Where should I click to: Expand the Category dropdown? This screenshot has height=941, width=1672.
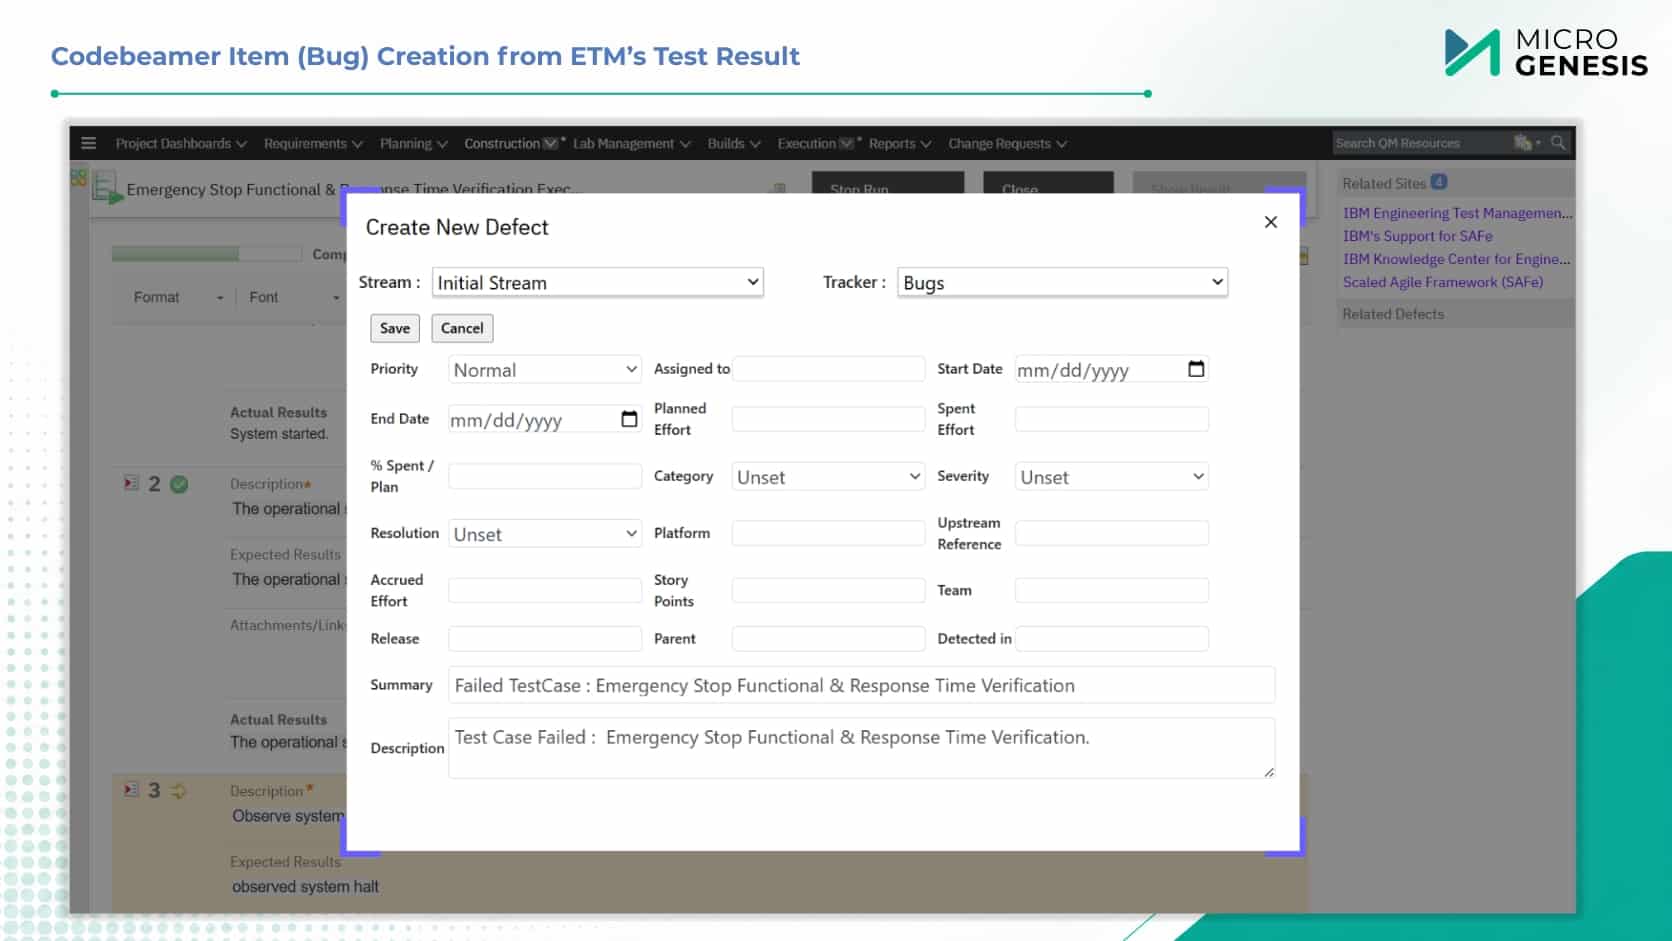pyautogui.click(x=828, y=477)
